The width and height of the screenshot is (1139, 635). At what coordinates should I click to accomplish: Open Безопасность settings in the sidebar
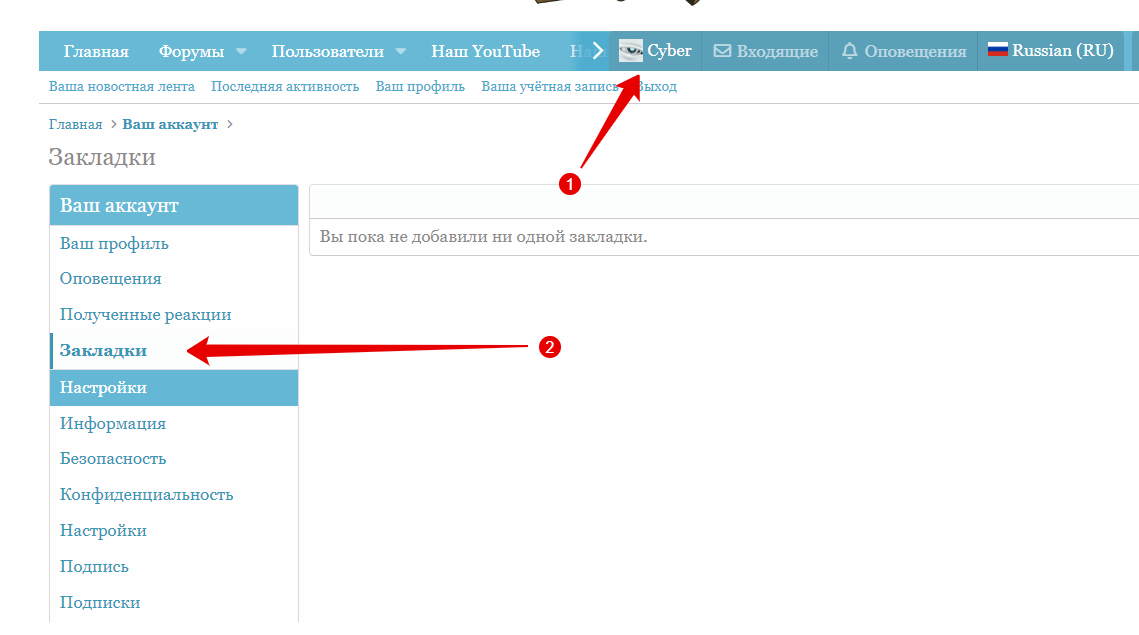click(113, 459)
